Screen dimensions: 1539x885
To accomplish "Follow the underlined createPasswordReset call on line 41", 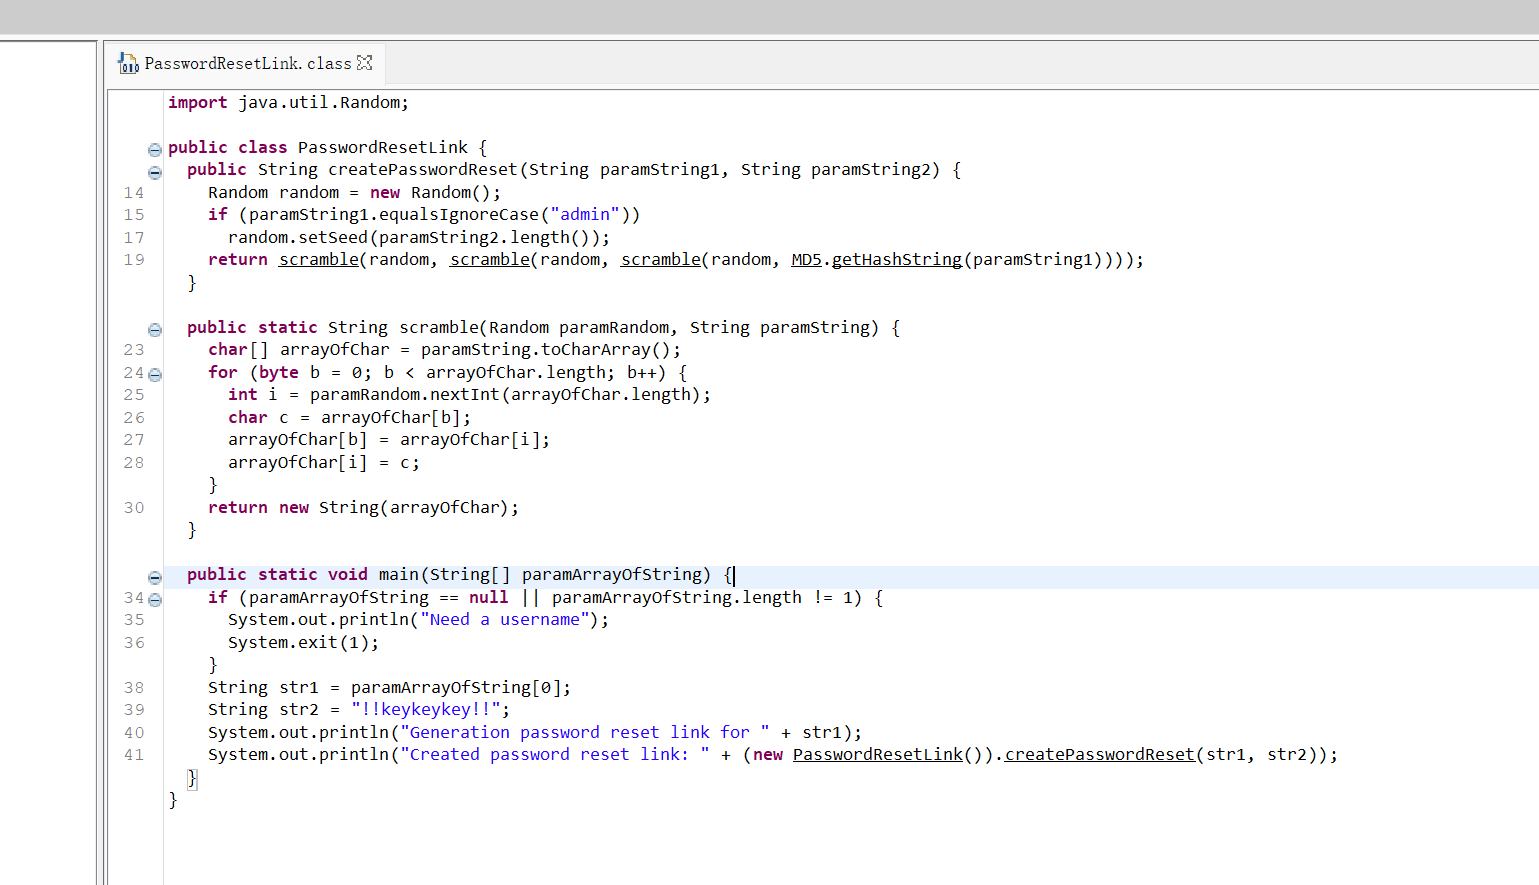I will (x=1099, y=755).
